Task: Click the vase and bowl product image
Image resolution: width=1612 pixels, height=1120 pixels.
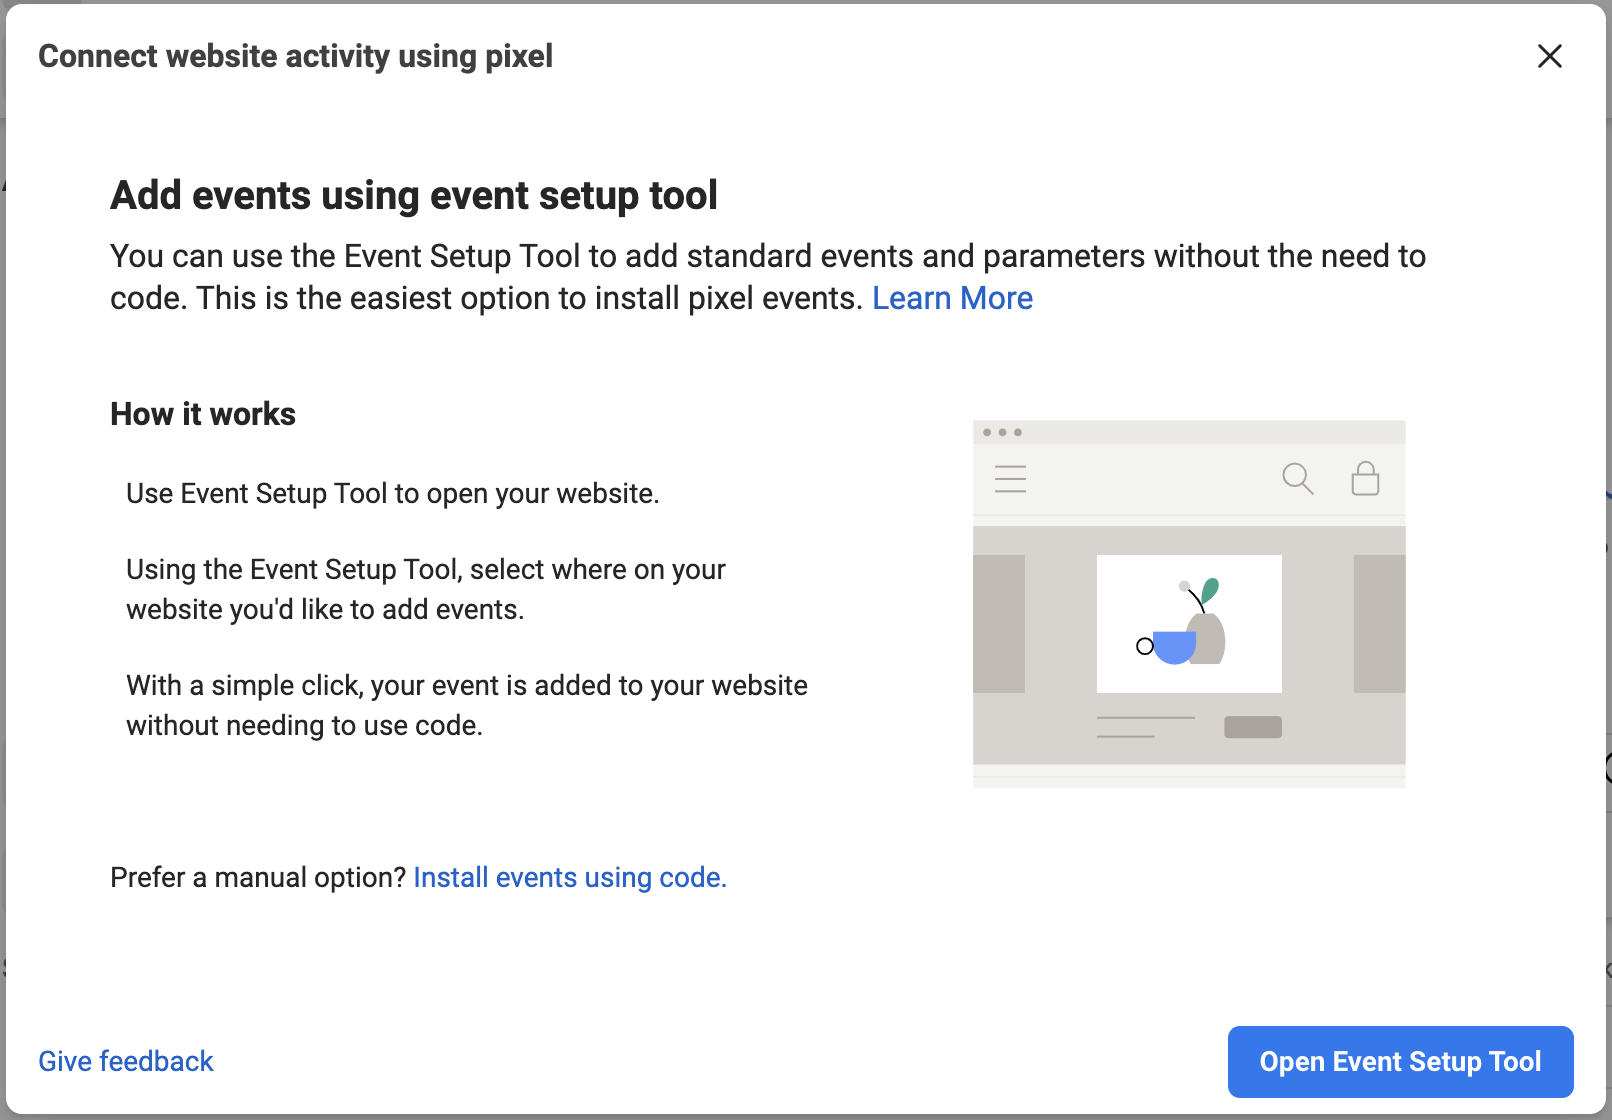Action: tap(1189, 624)
